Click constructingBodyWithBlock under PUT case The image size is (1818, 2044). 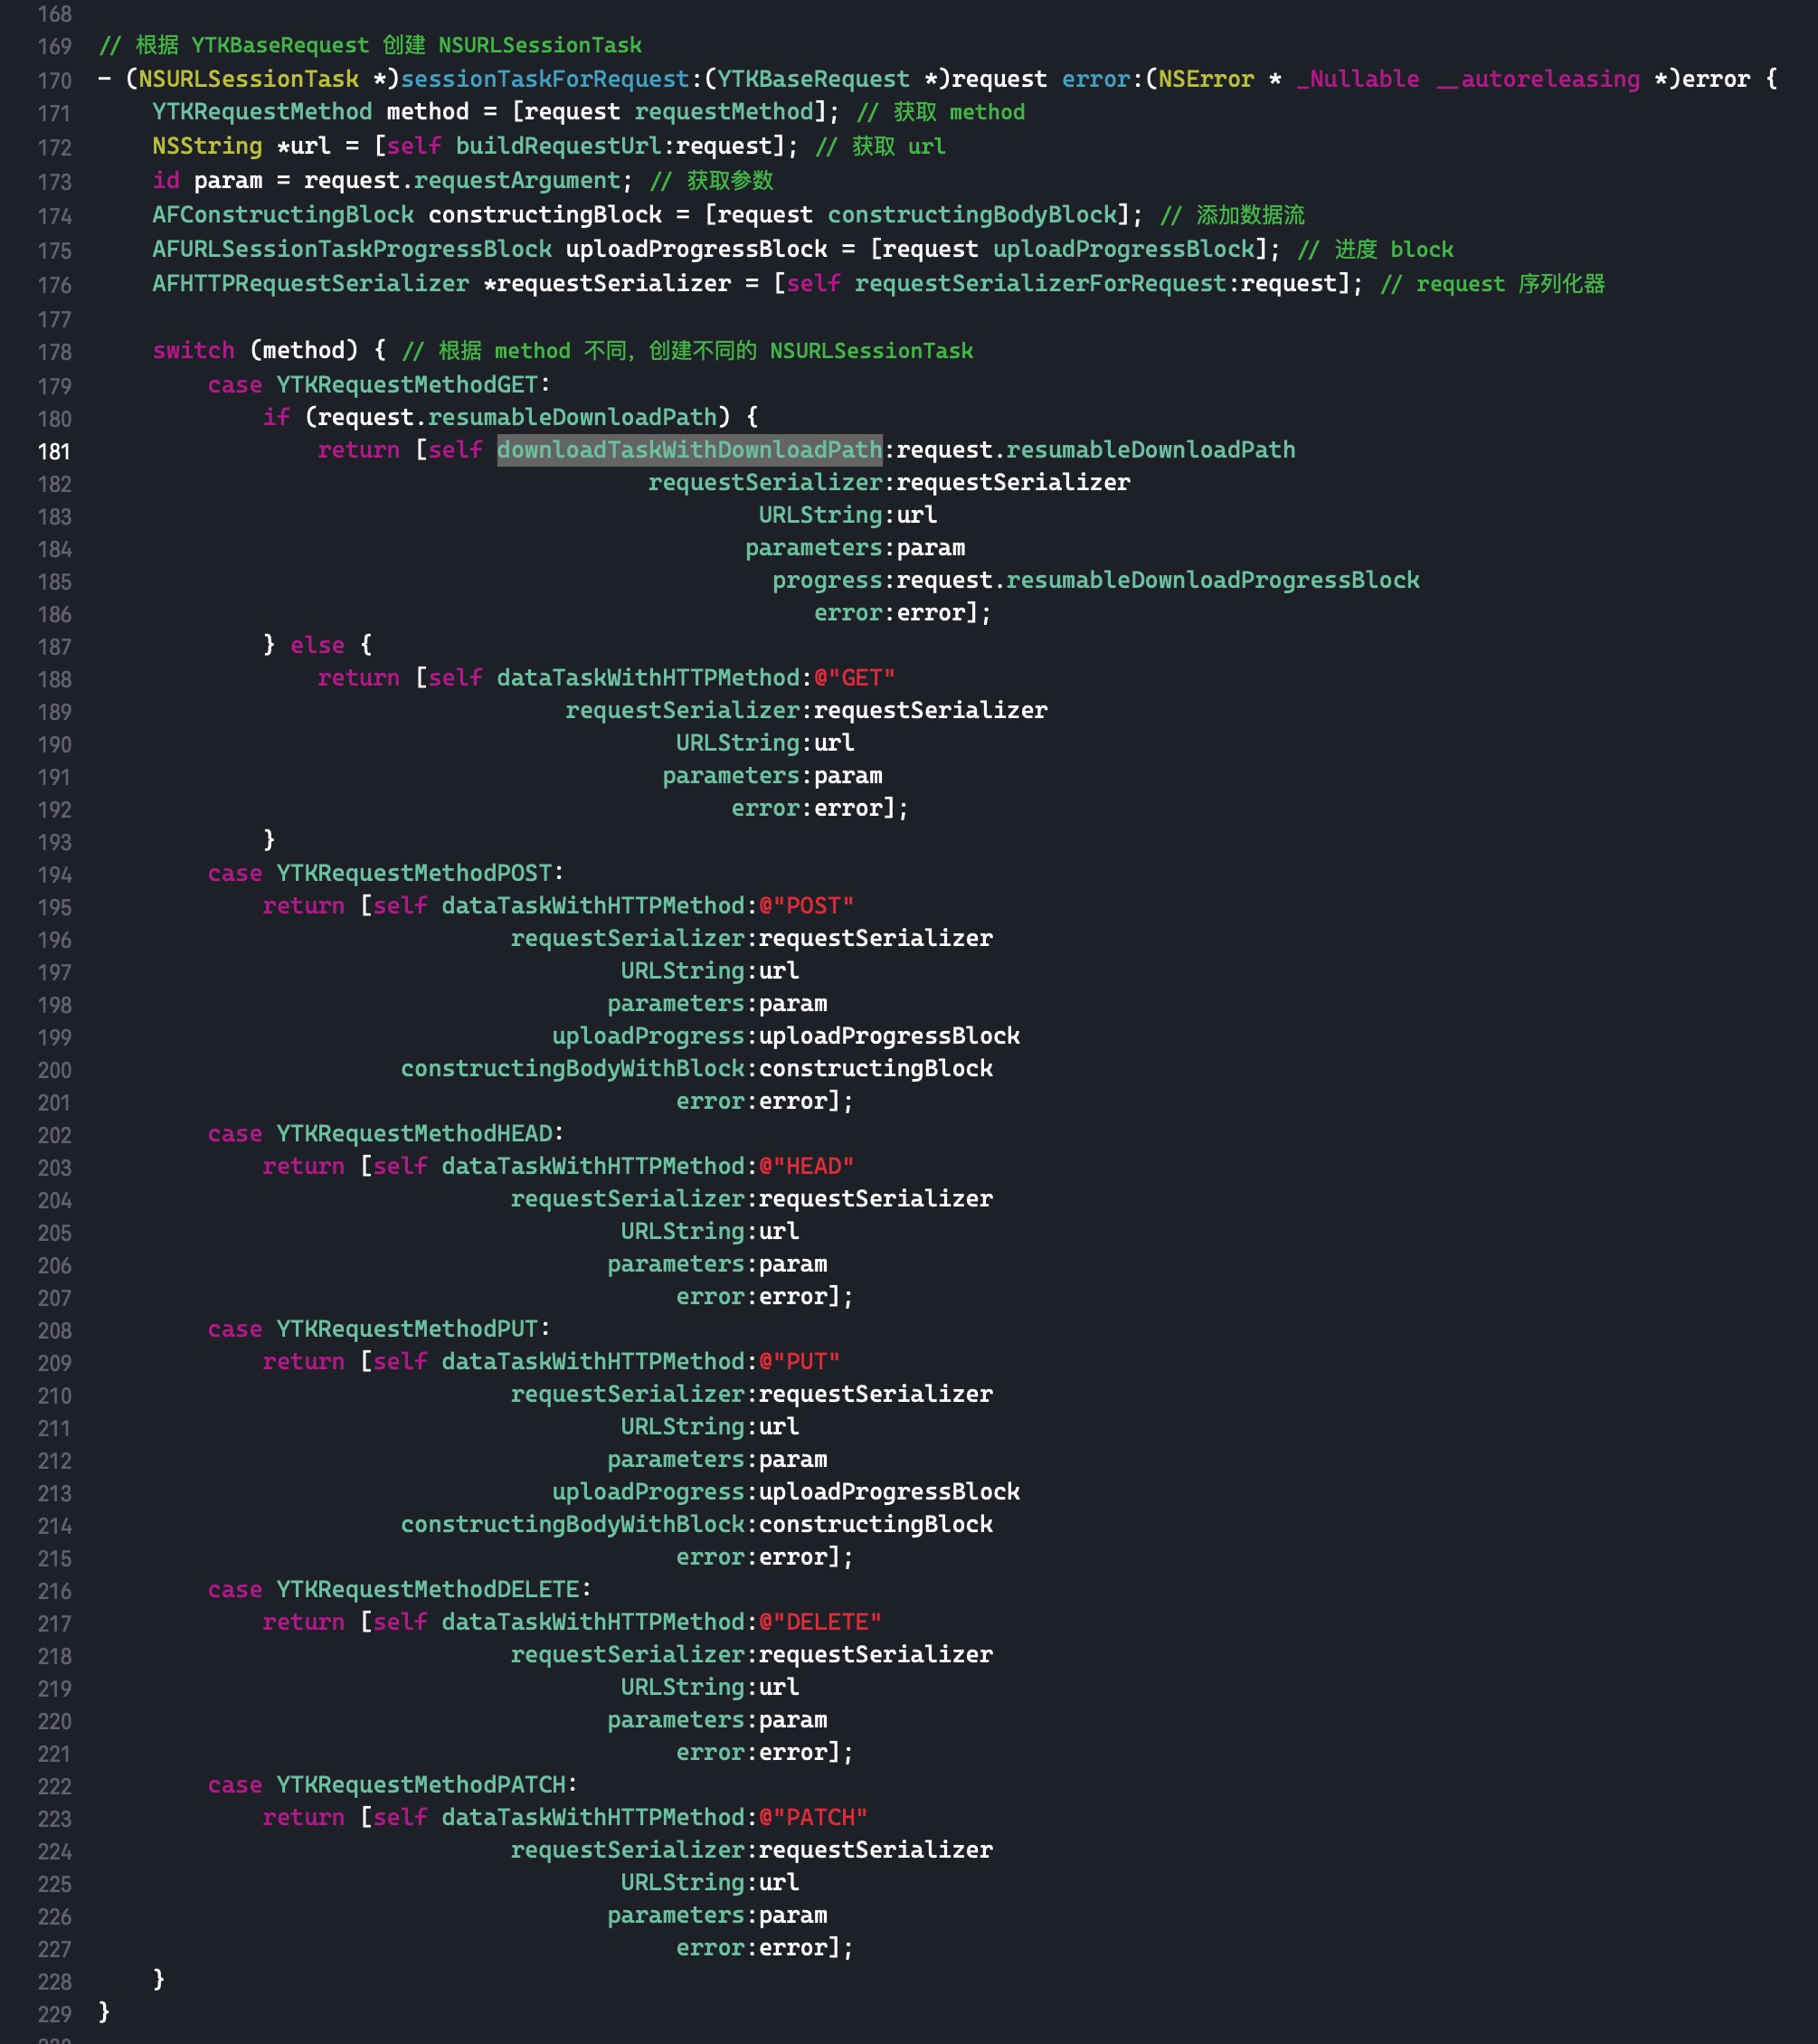(572, 1524)
